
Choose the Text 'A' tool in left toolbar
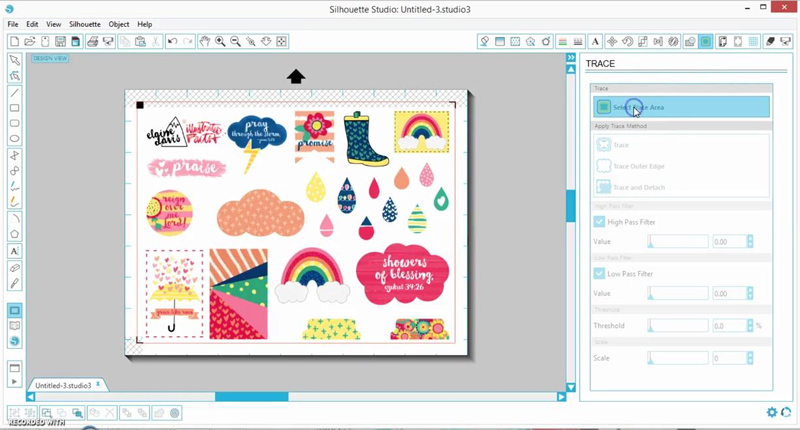(x=14, y=250)
